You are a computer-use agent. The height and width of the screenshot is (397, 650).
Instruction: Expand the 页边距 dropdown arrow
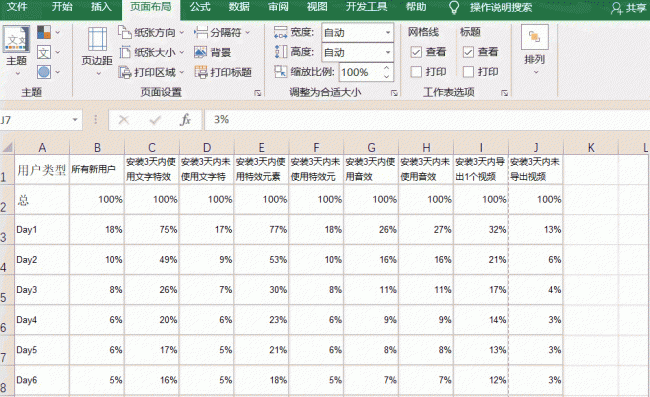coord(99,74)
